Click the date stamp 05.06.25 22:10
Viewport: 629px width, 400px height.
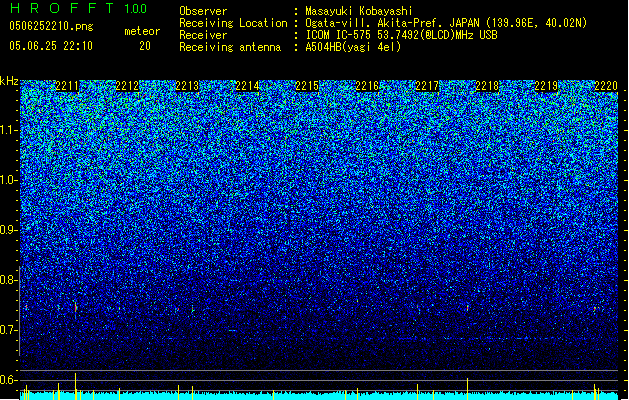[x=51, y=46]
